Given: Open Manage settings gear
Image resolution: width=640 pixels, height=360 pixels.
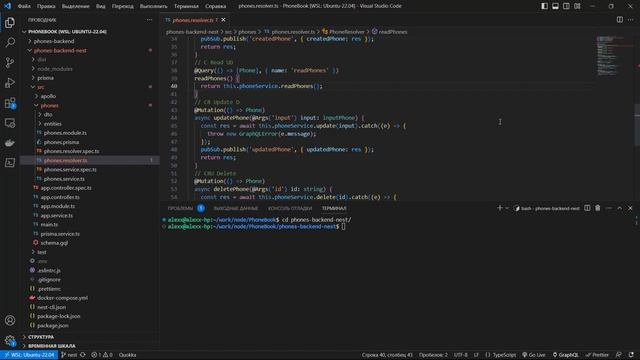Looking at the screenshot, I should (10, 340).
